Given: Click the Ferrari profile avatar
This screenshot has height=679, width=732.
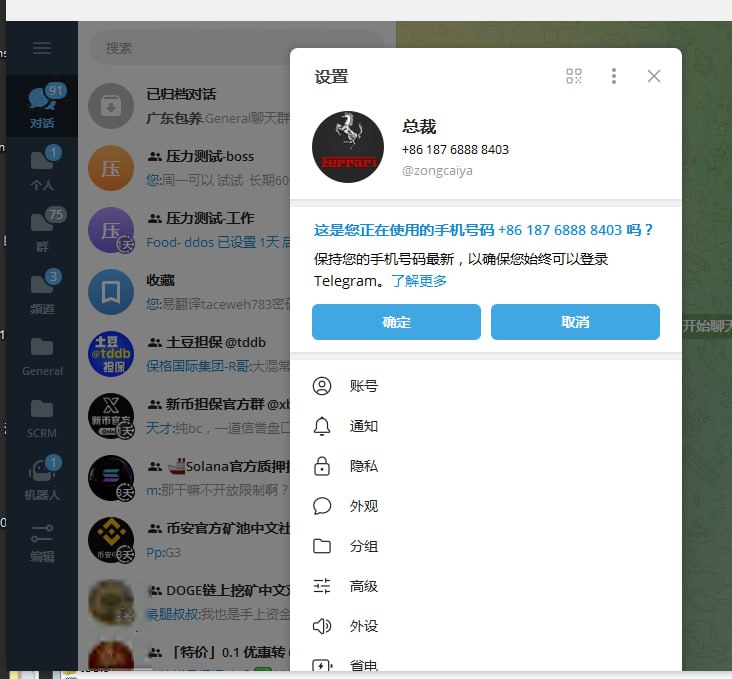Looking at the screenshot, I should (x=348, y=147).
